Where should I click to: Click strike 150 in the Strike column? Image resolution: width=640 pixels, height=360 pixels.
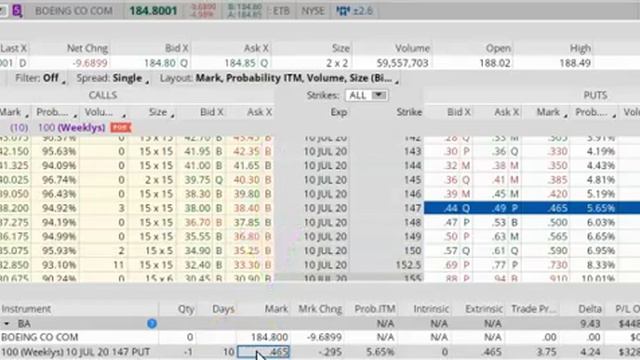click(413, 251)
